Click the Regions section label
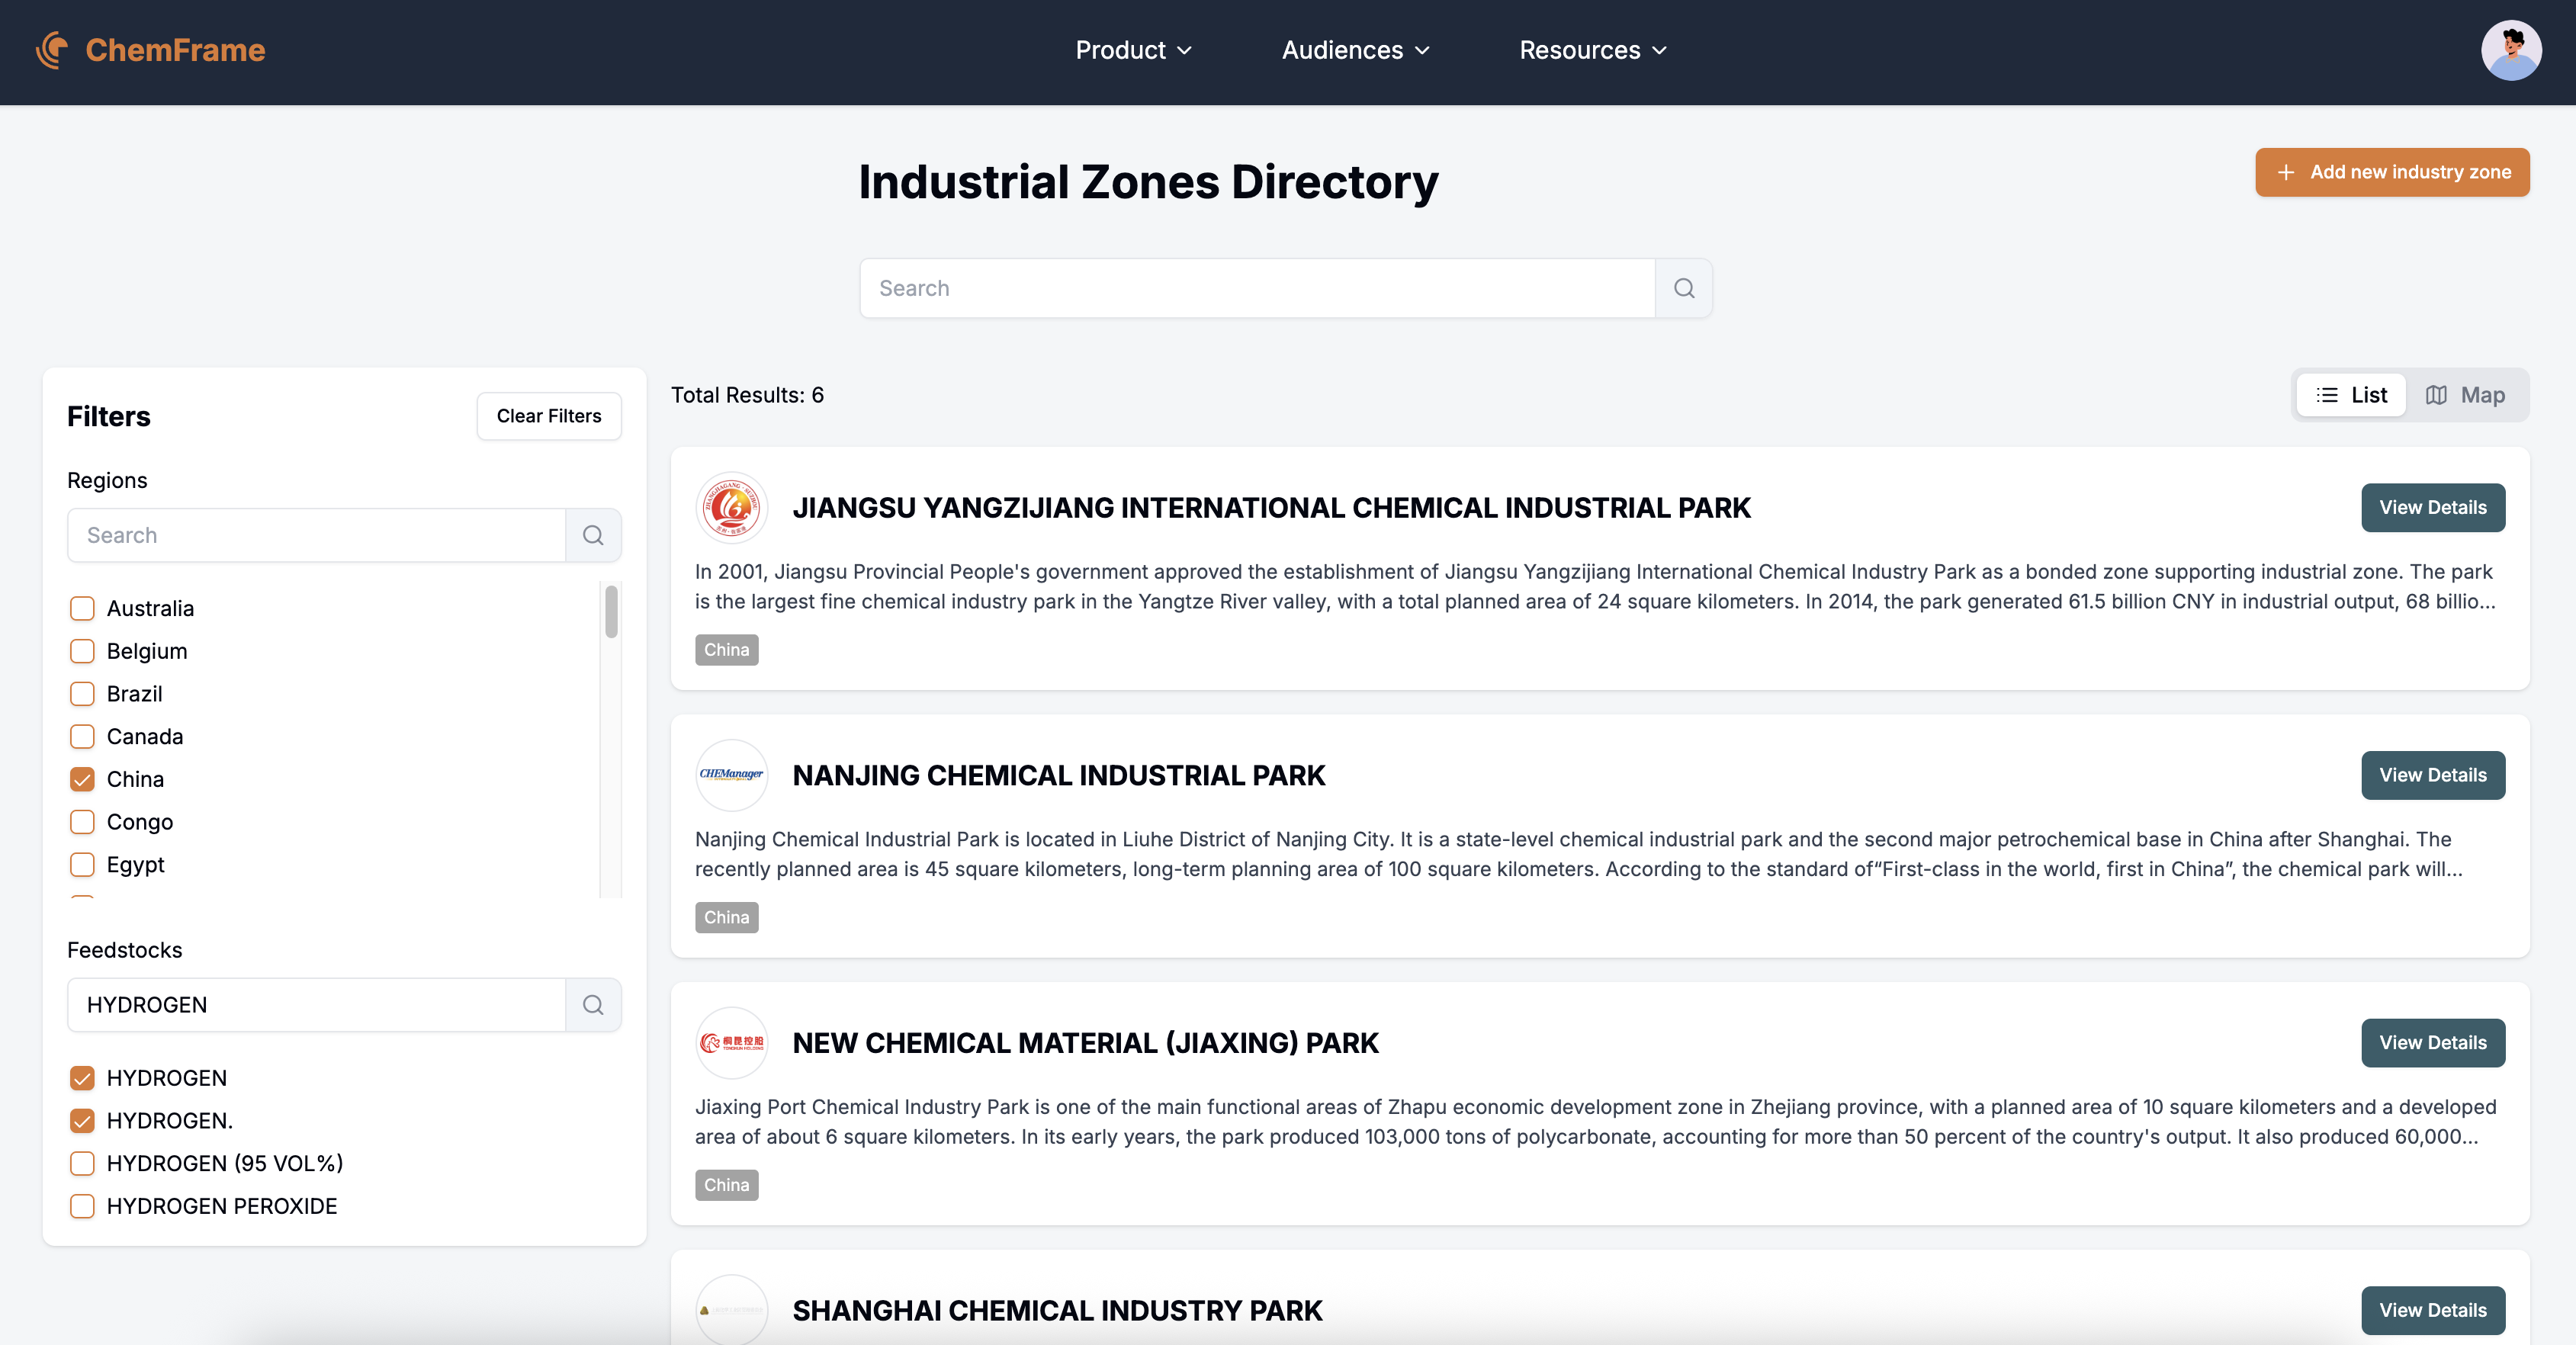This screenshot has width=2576, height=1345. click(x=107, y=480)
